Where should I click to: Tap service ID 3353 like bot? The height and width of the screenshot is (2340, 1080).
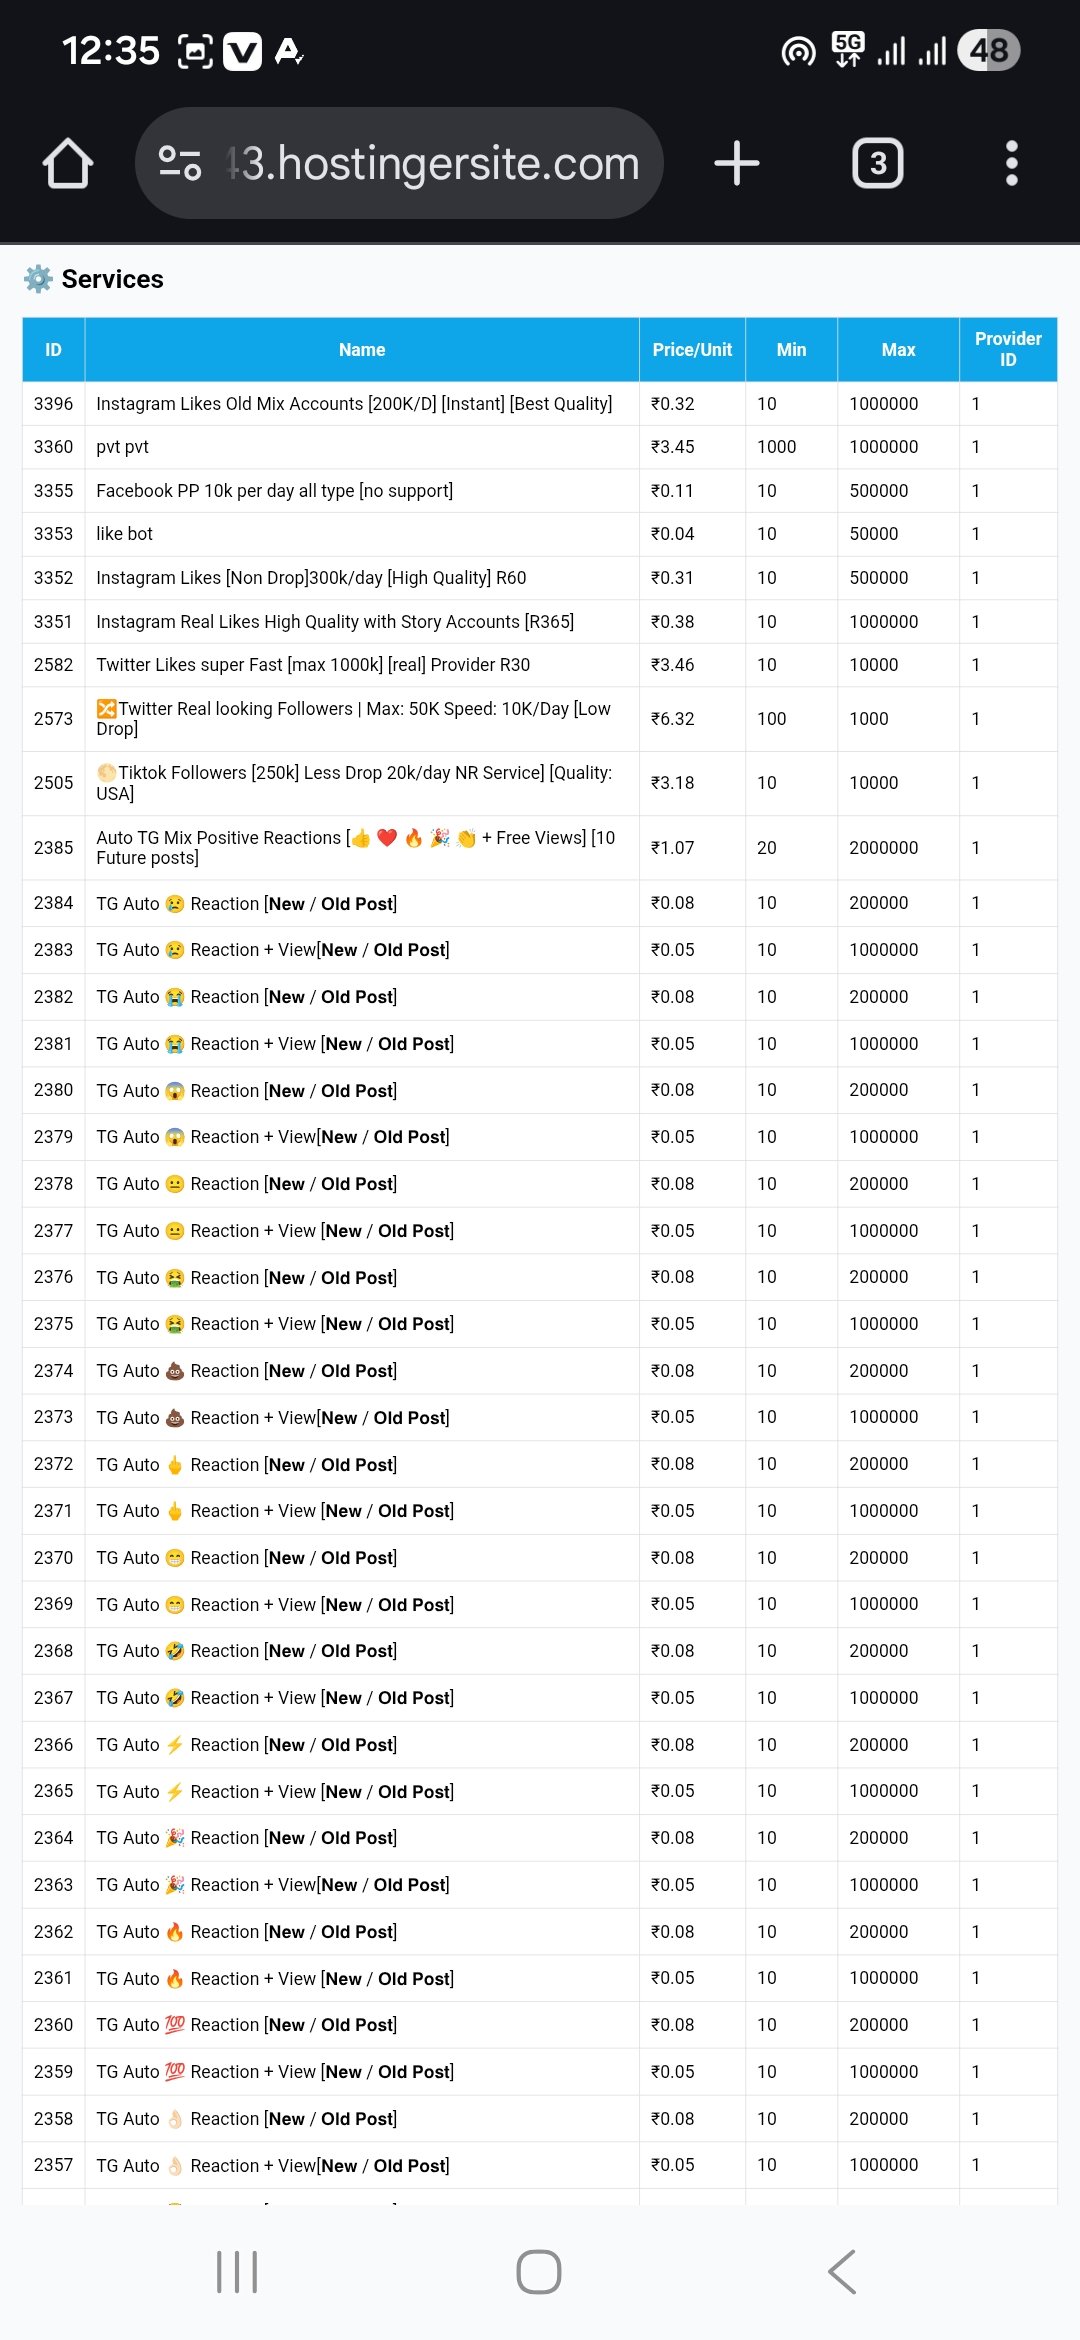click(124, 534)
